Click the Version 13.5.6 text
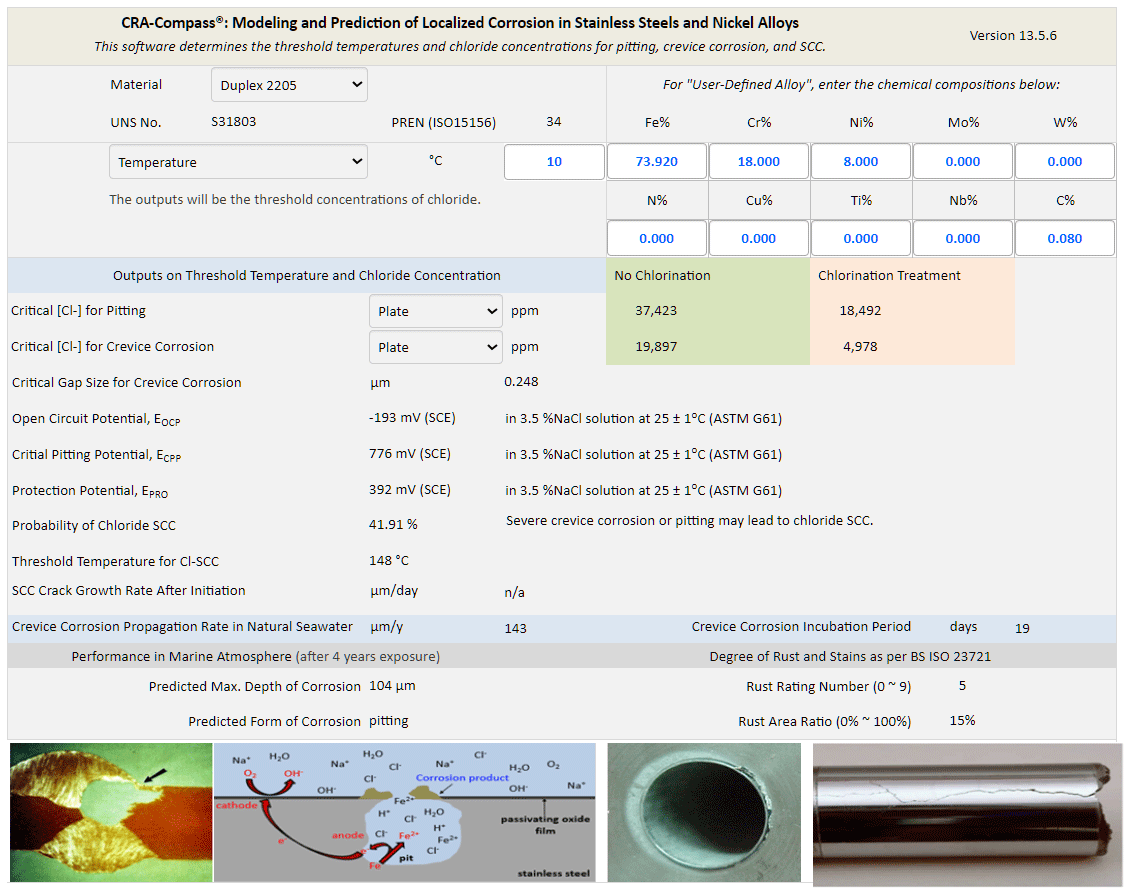Viewport: 1130px width, 890px height. 1013,35
